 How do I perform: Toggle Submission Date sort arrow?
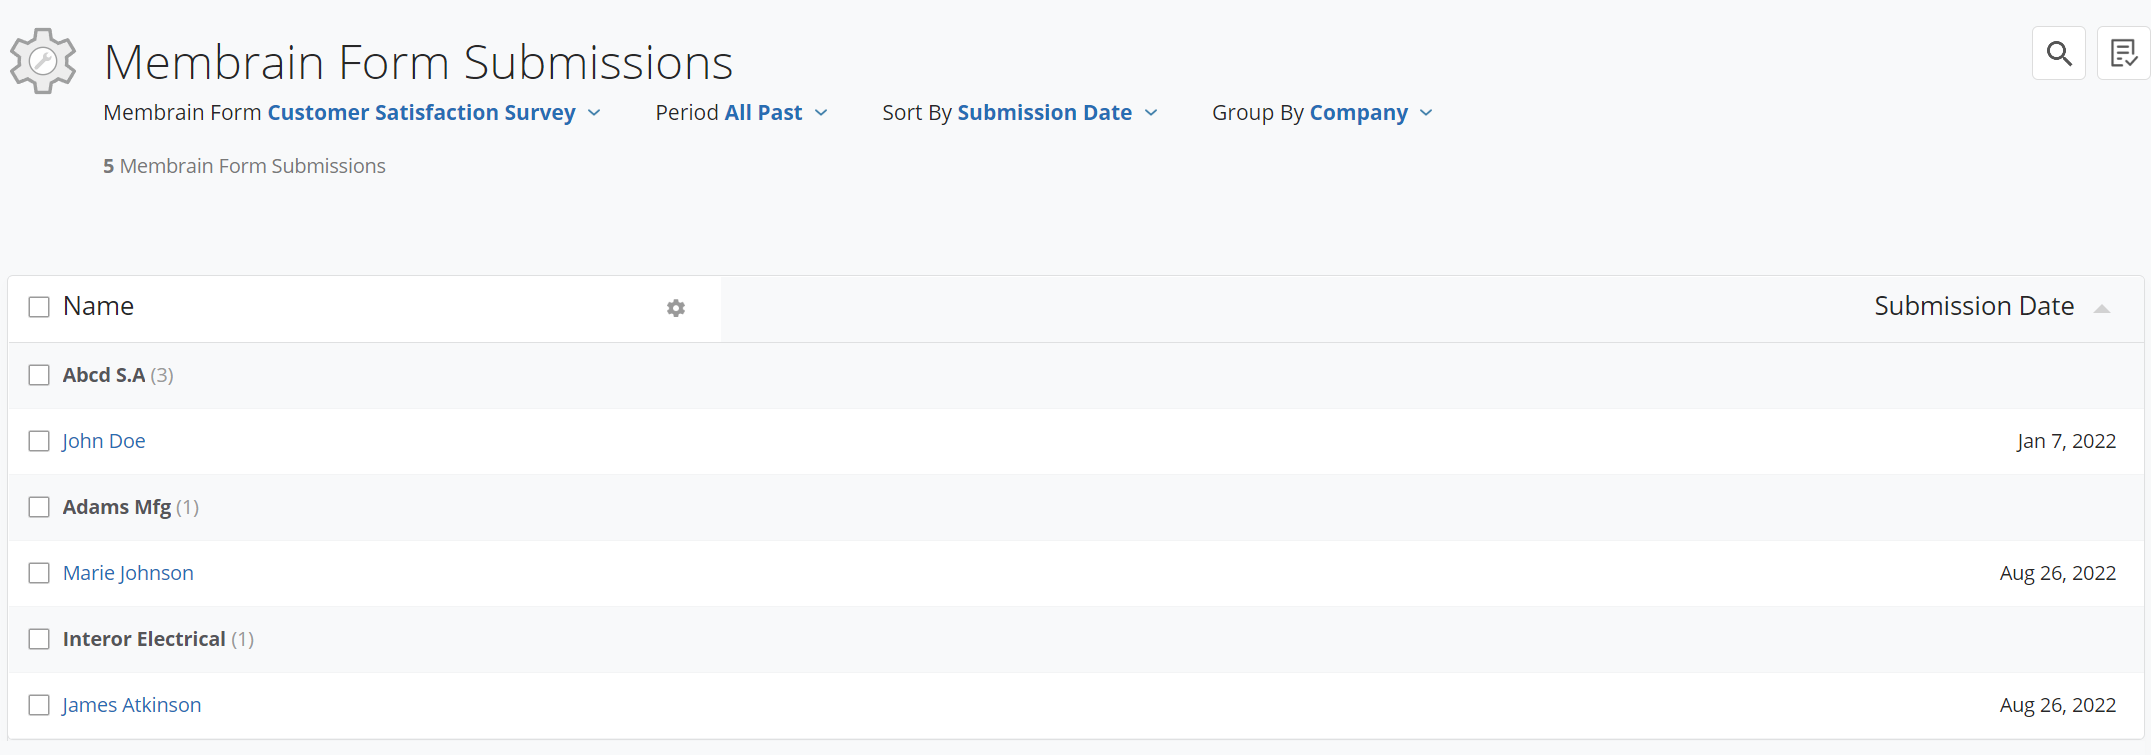pos(2102,309)
